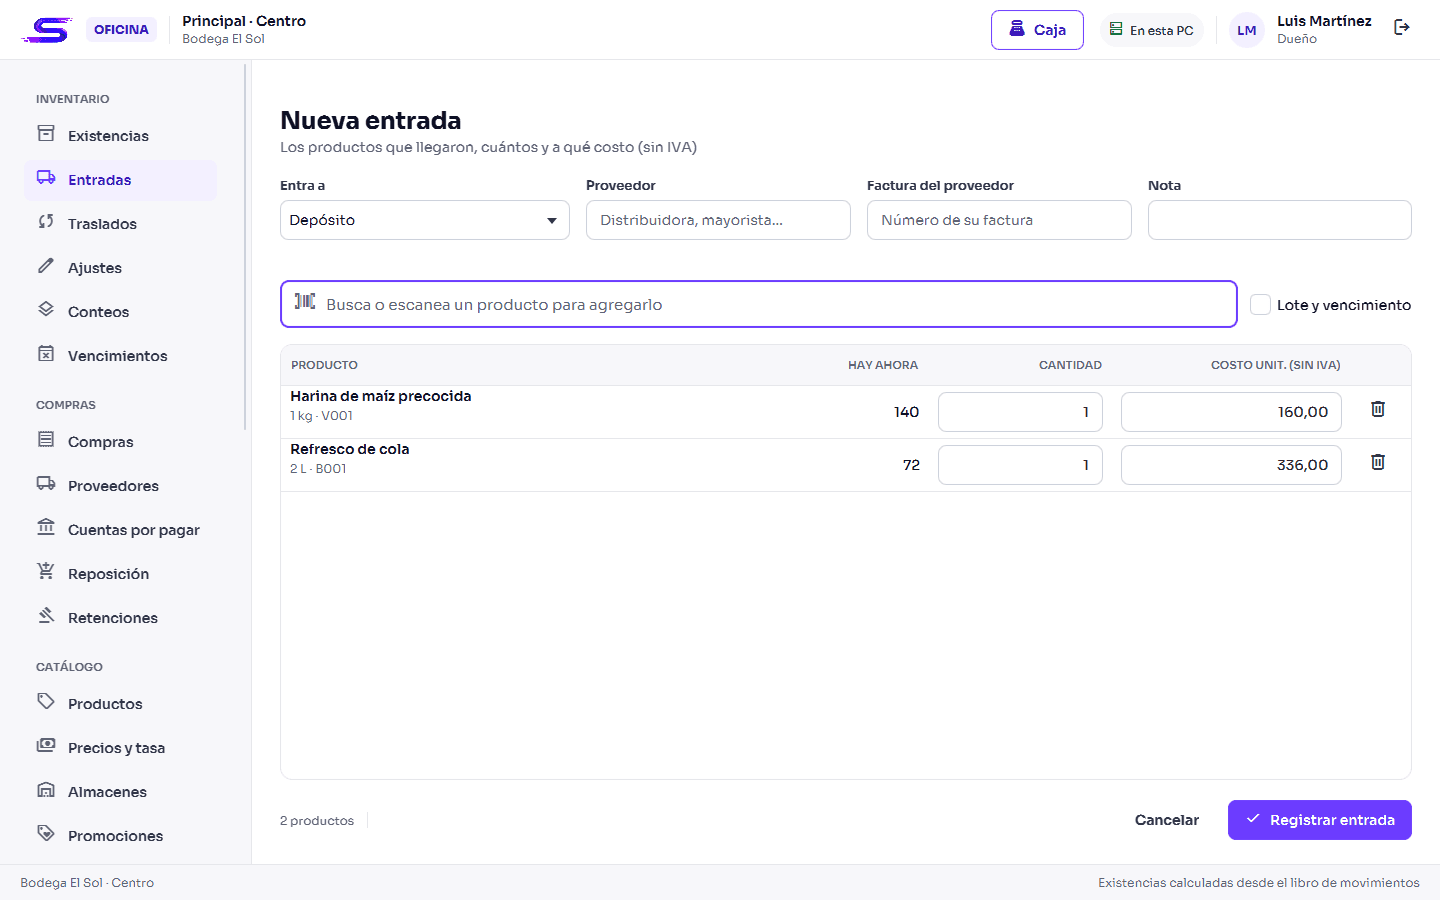Image resolution: width=1440 pixels, height=900 pixels.
Task: Edit unit cost 336,00 for Refresco de cola
Action: pos(1231,465)
